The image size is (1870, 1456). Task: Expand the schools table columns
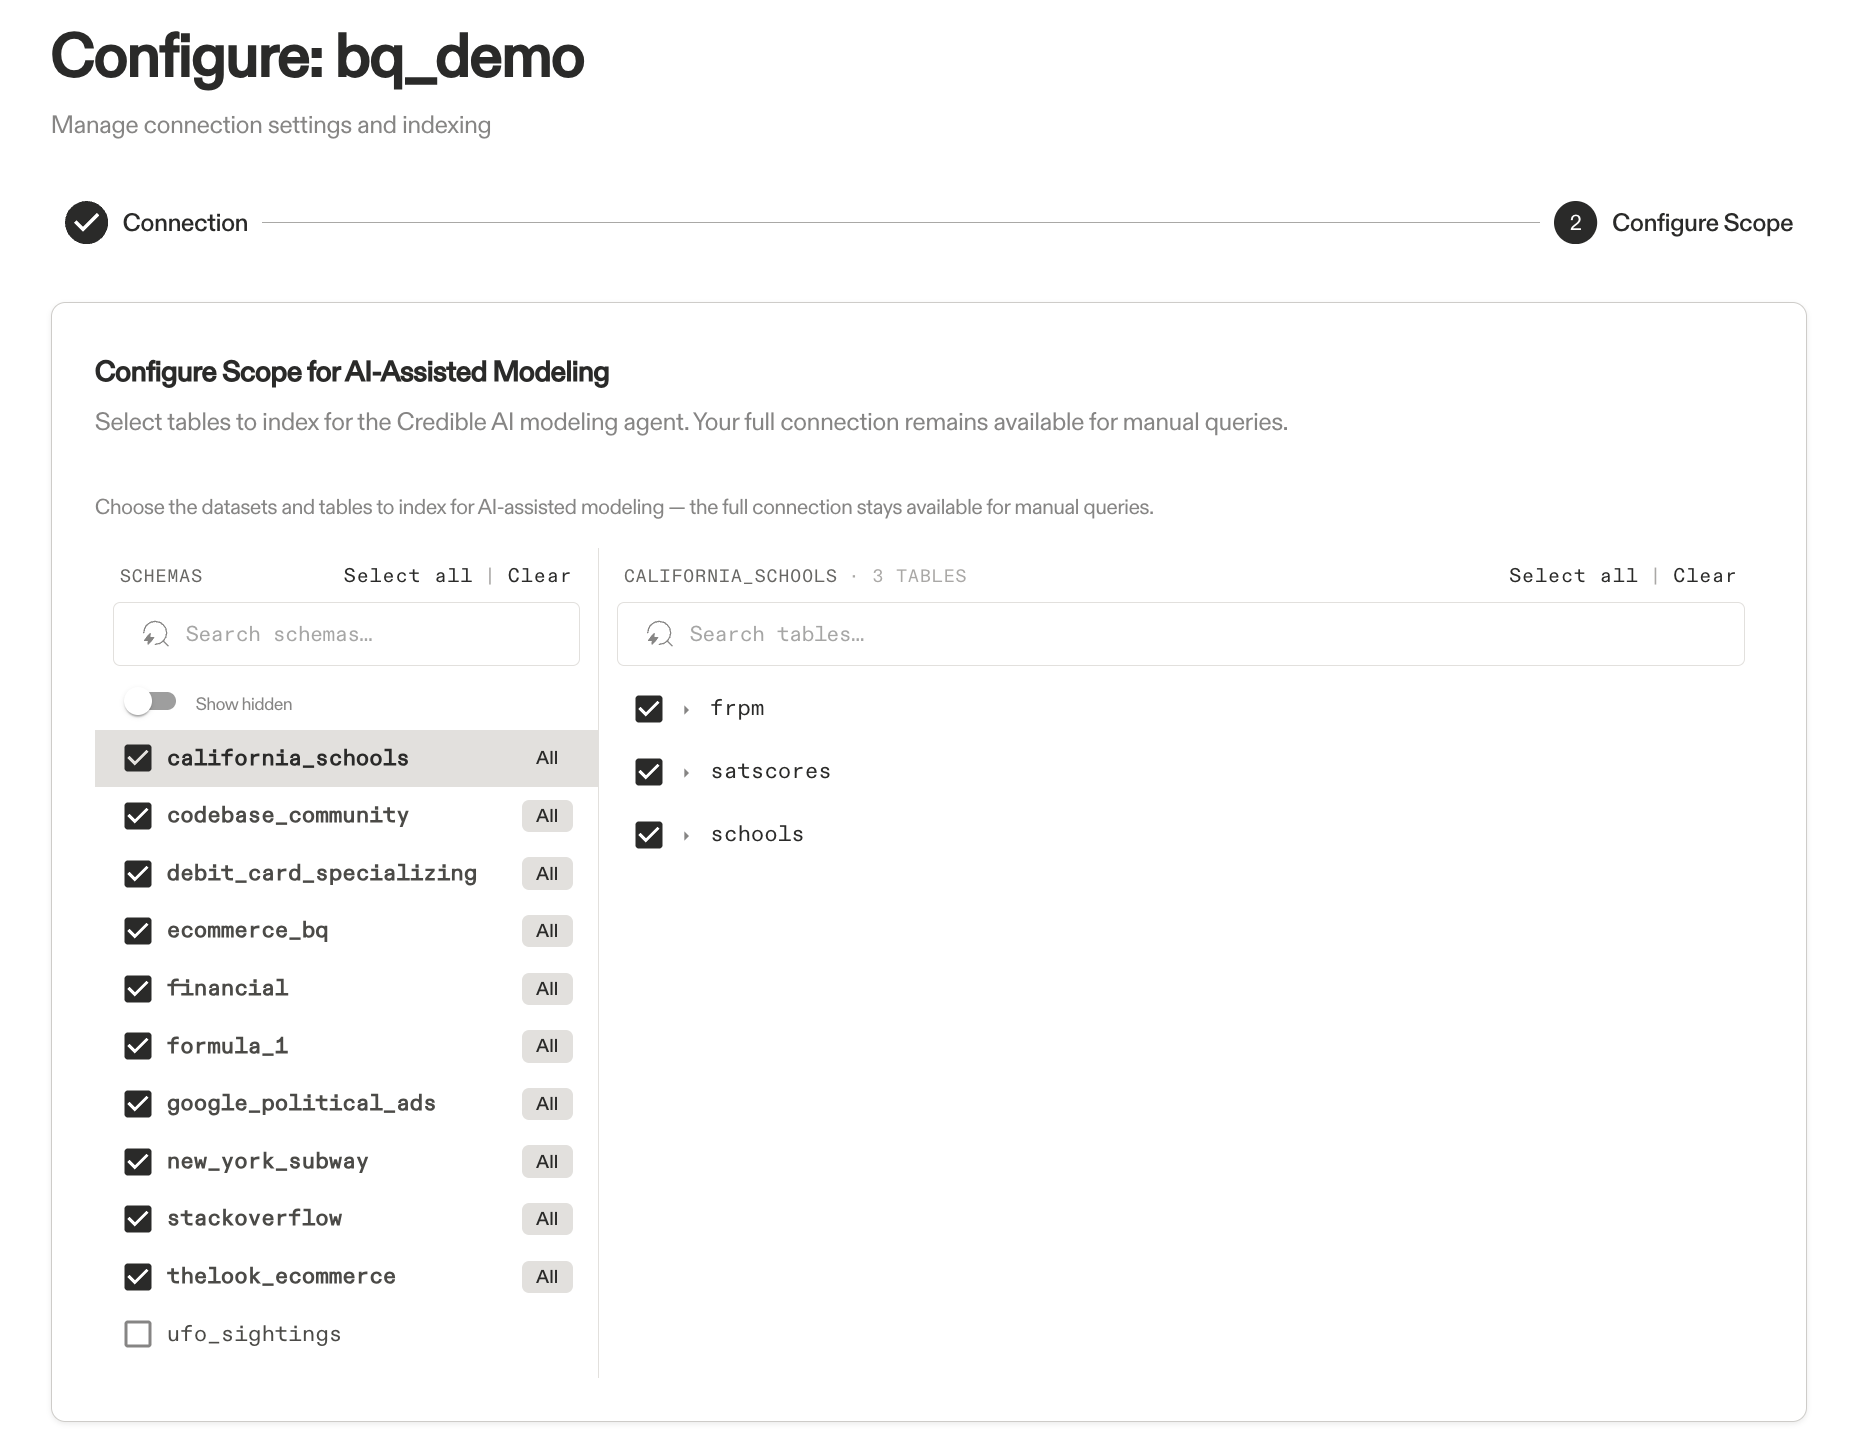pyautogui.click(x=686, y=836)
